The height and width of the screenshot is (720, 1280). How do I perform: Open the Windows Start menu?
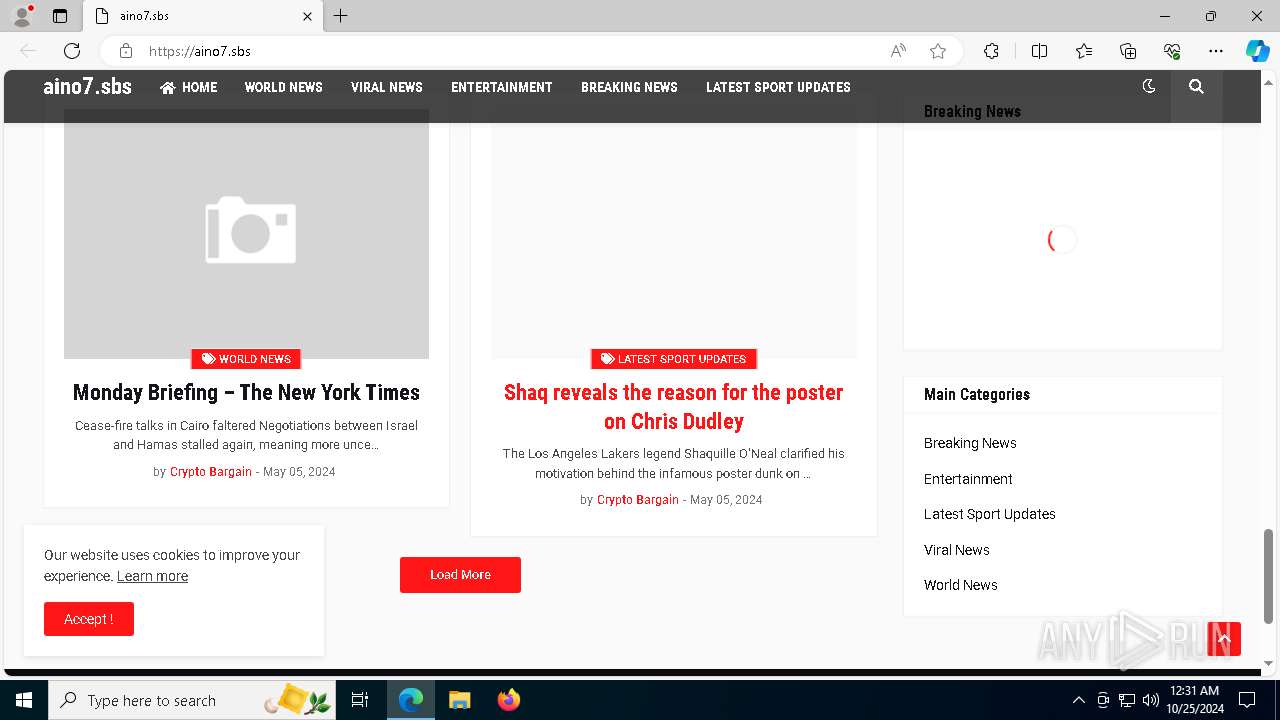[24, 700]
